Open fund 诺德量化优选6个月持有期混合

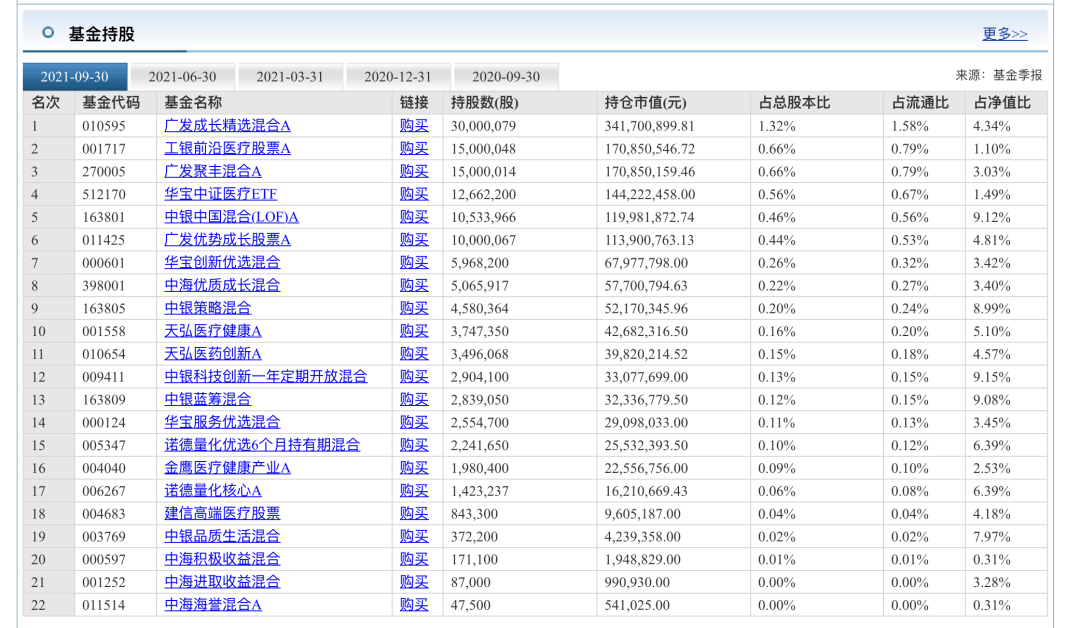[x=262, y=445]
